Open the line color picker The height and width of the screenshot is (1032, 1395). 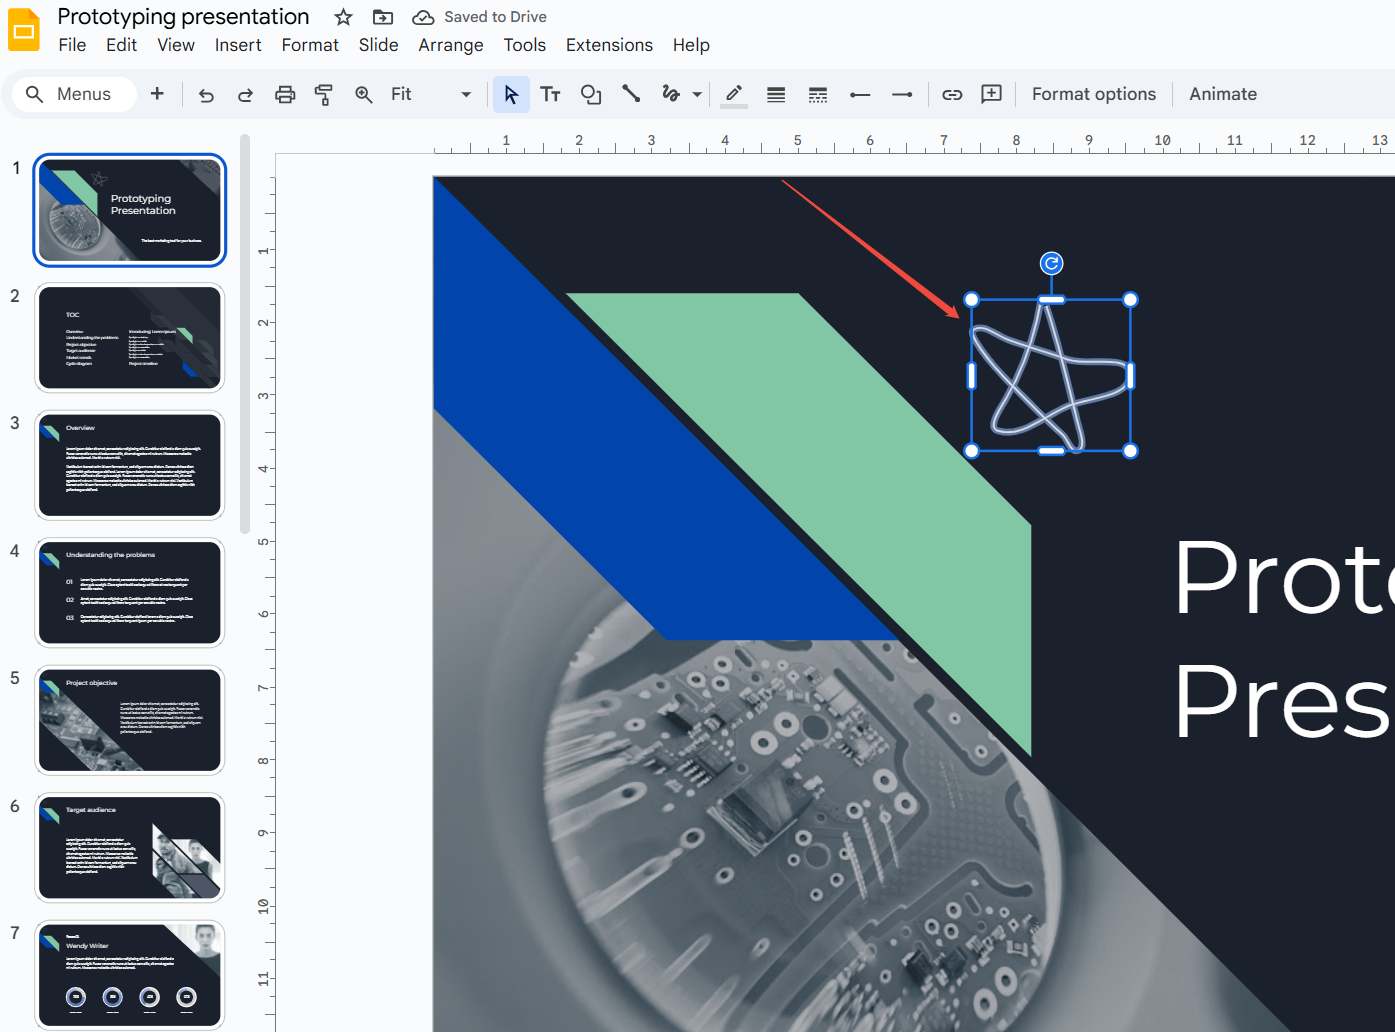[733, 93]
